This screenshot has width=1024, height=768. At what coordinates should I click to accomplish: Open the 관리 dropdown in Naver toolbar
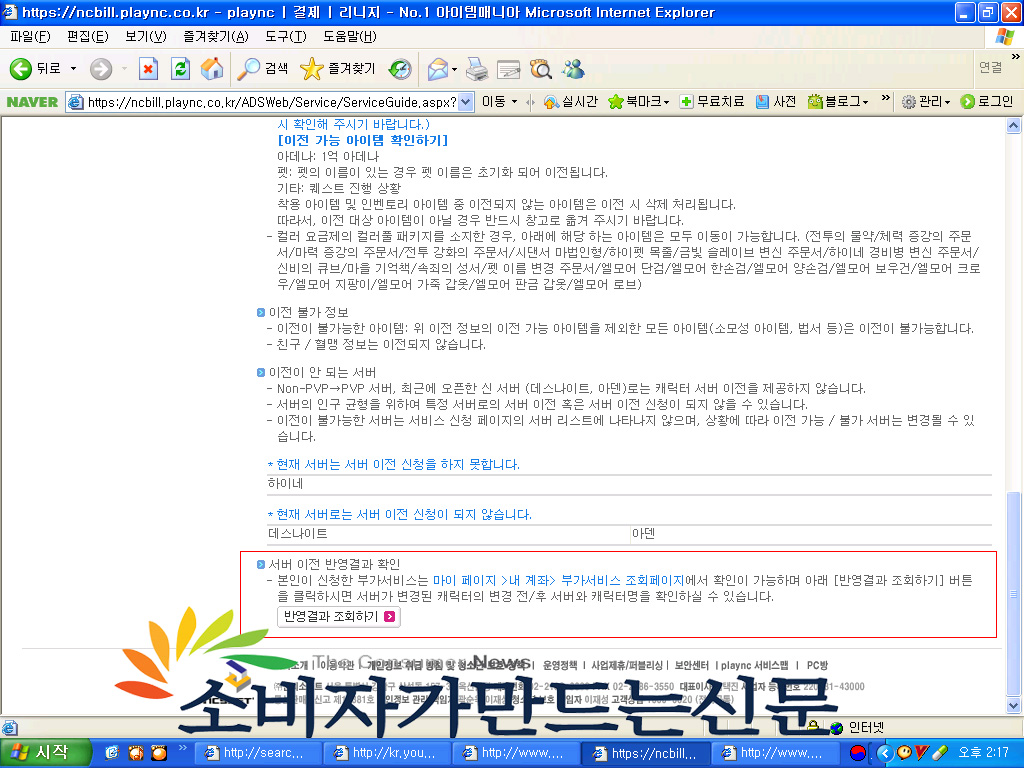point(947,102)
